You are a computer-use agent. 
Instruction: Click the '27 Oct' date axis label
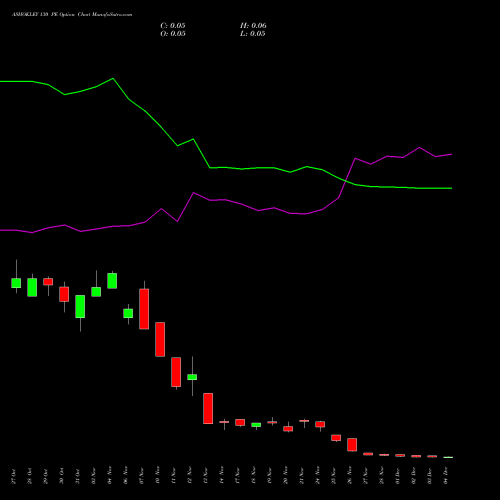pos(14,476)
